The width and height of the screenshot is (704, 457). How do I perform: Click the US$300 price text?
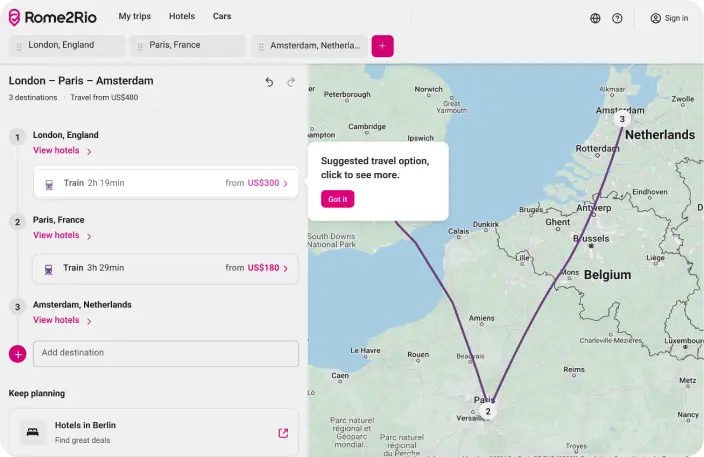(263, 183)
